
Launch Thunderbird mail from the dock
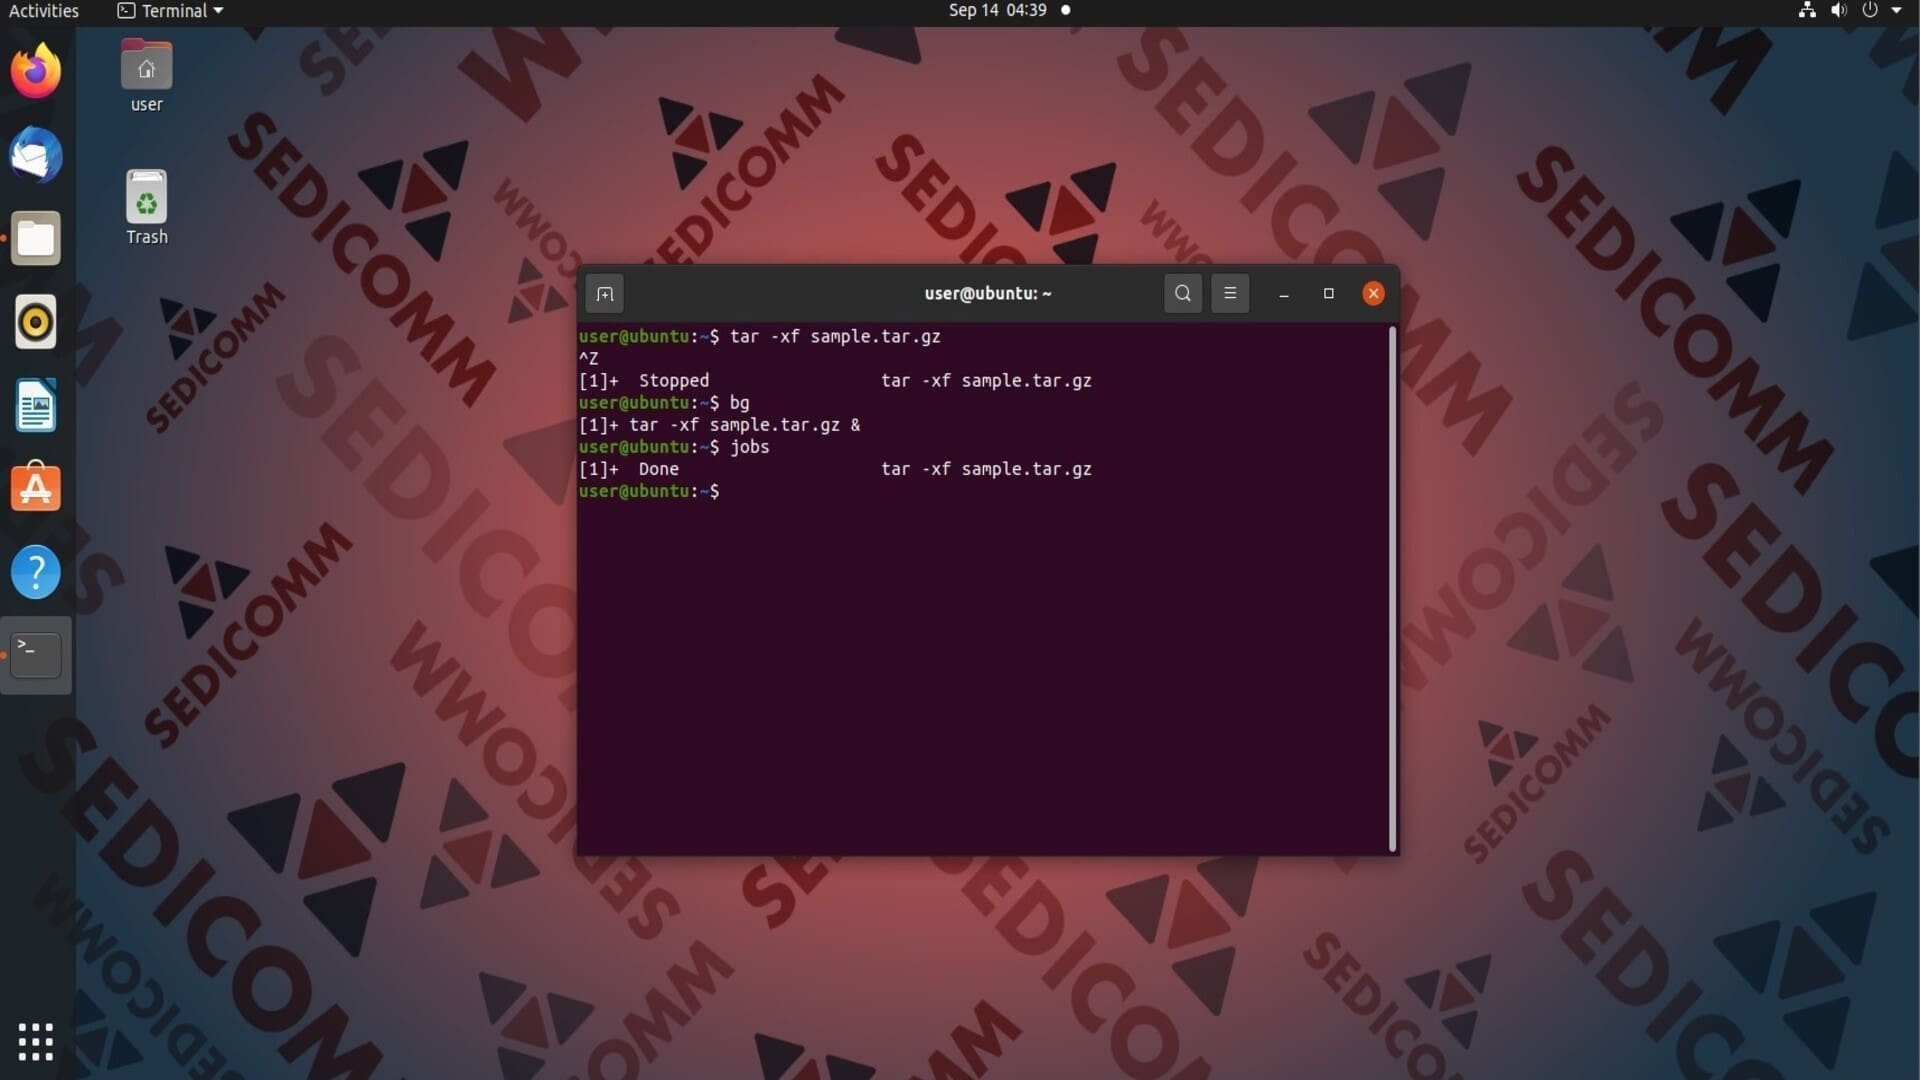click(36, 155)
